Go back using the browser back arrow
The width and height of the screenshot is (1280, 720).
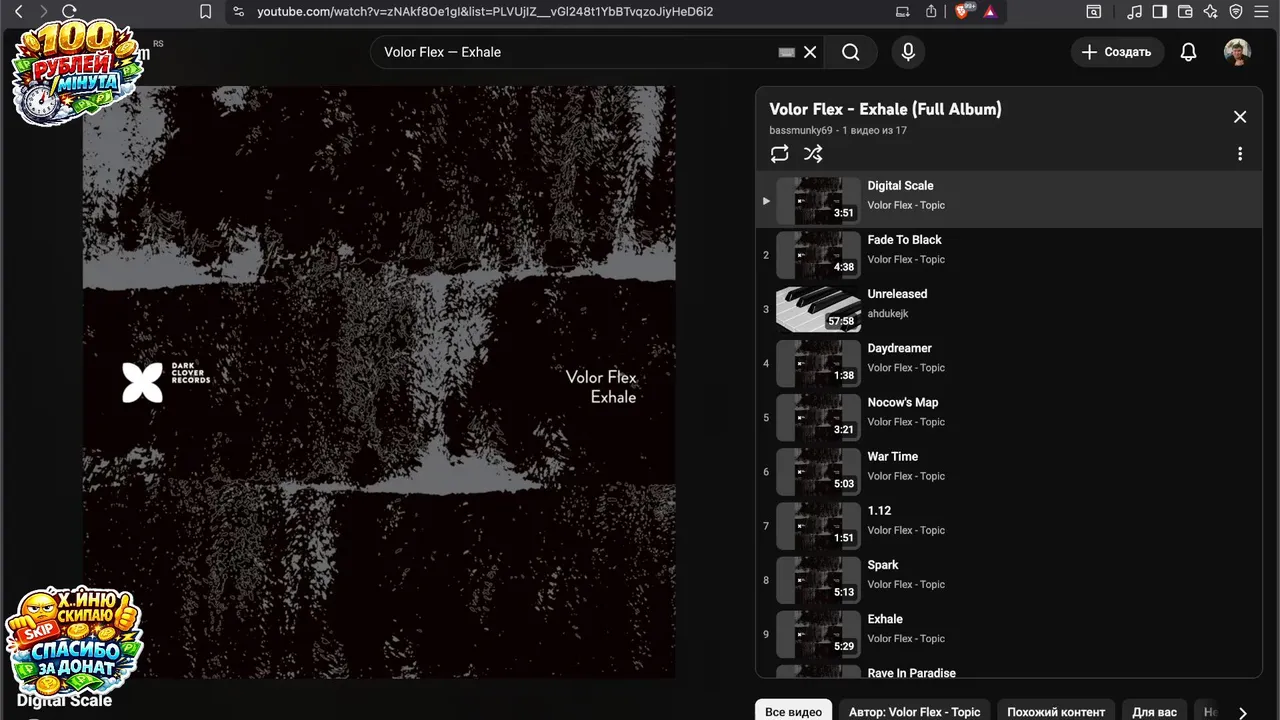[18, 12]
